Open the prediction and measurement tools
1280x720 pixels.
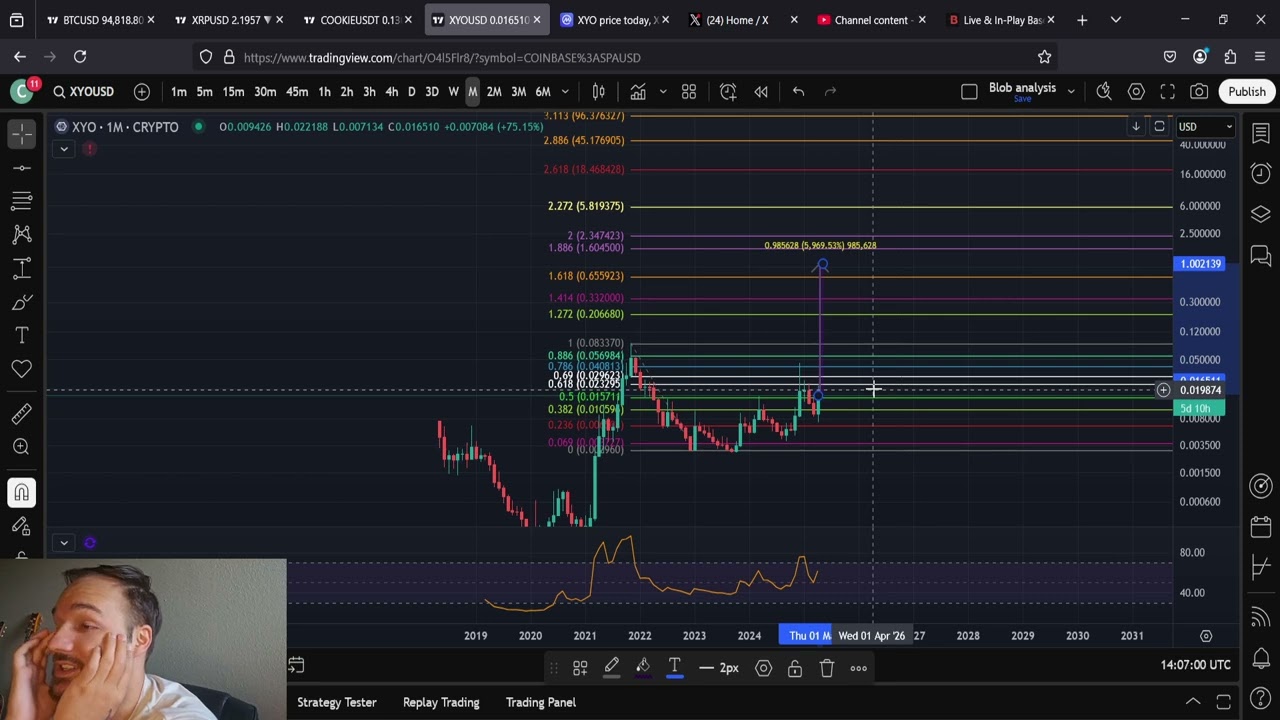(22, 268)
